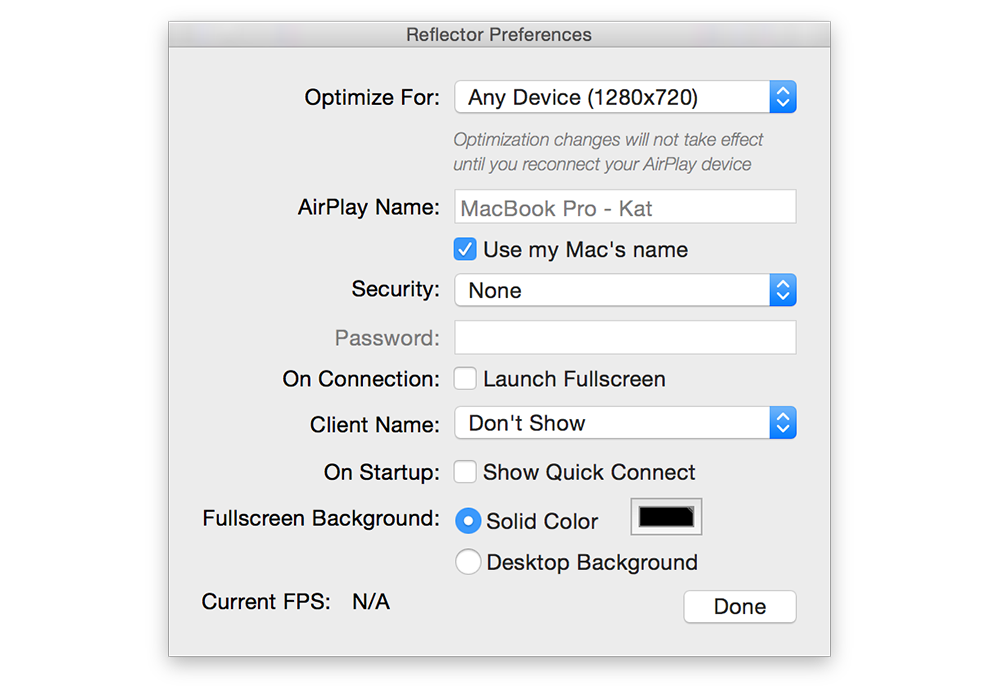Viewport: 1000px width, 691px height.
Task: Open the black fullscreen background color swatch
Action: coord(666,517)
